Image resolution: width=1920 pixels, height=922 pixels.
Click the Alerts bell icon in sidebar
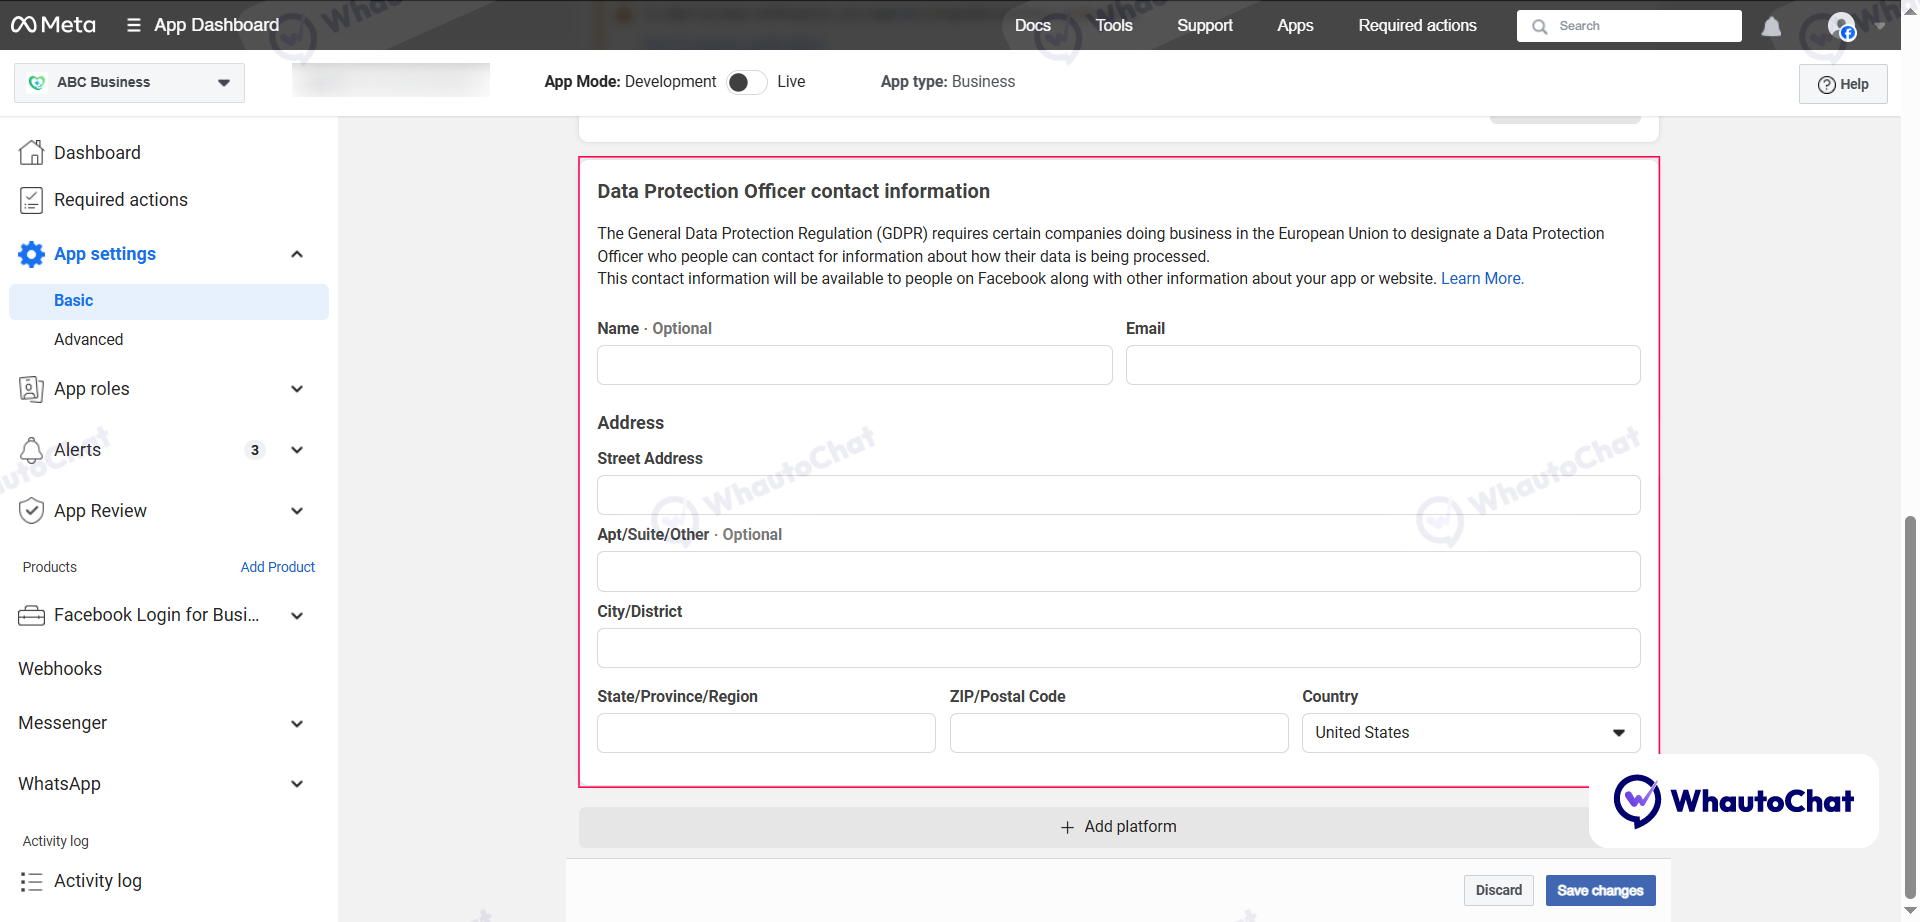(x=32, y=450)
